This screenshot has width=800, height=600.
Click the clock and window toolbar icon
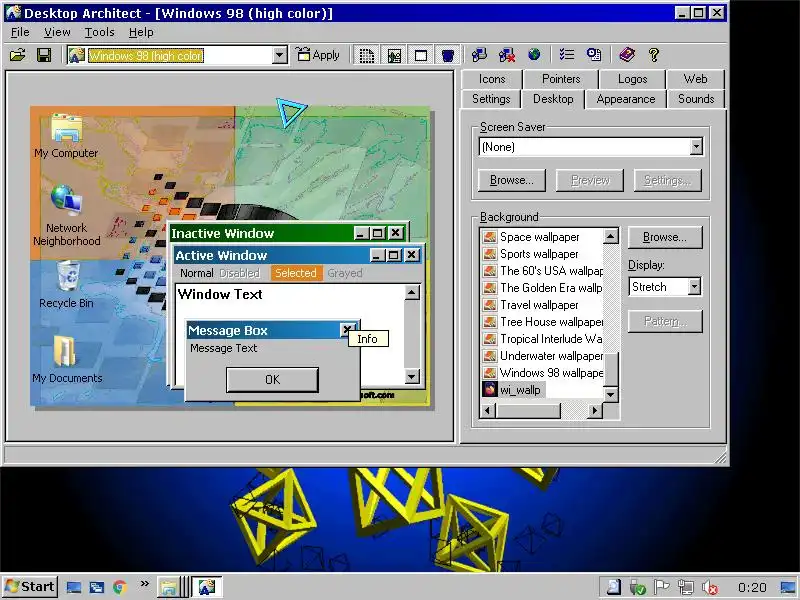594,55
